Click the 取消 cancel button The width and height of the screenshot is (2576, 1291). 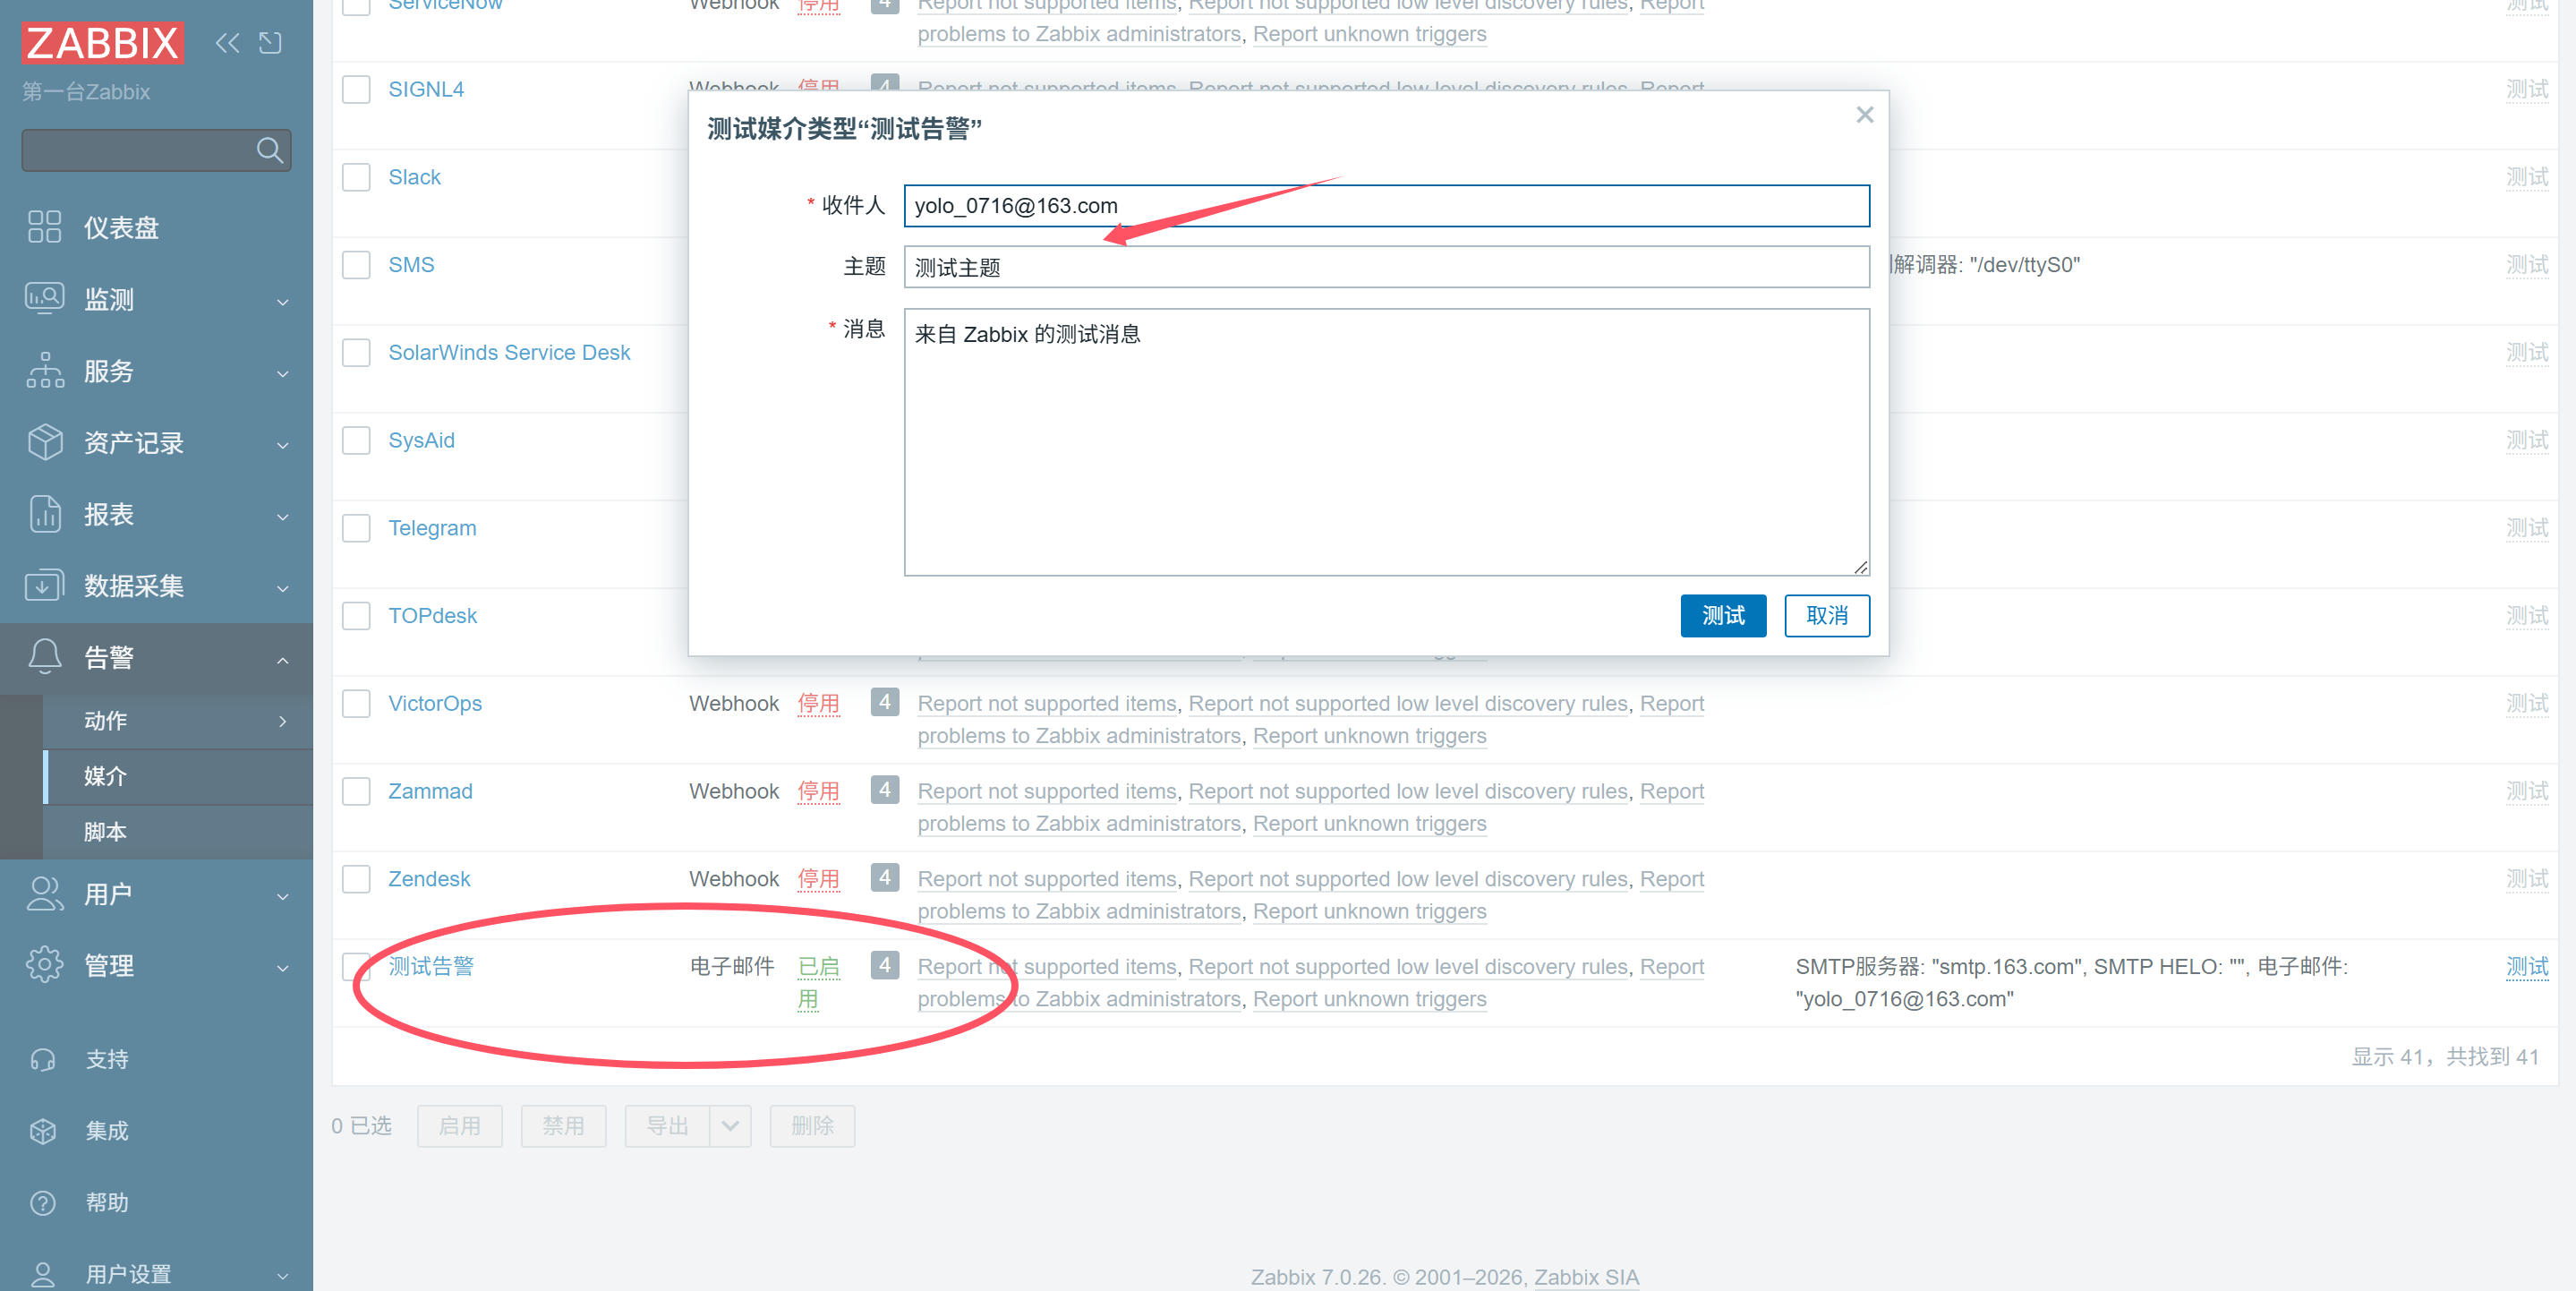[x=1827, y=616]
